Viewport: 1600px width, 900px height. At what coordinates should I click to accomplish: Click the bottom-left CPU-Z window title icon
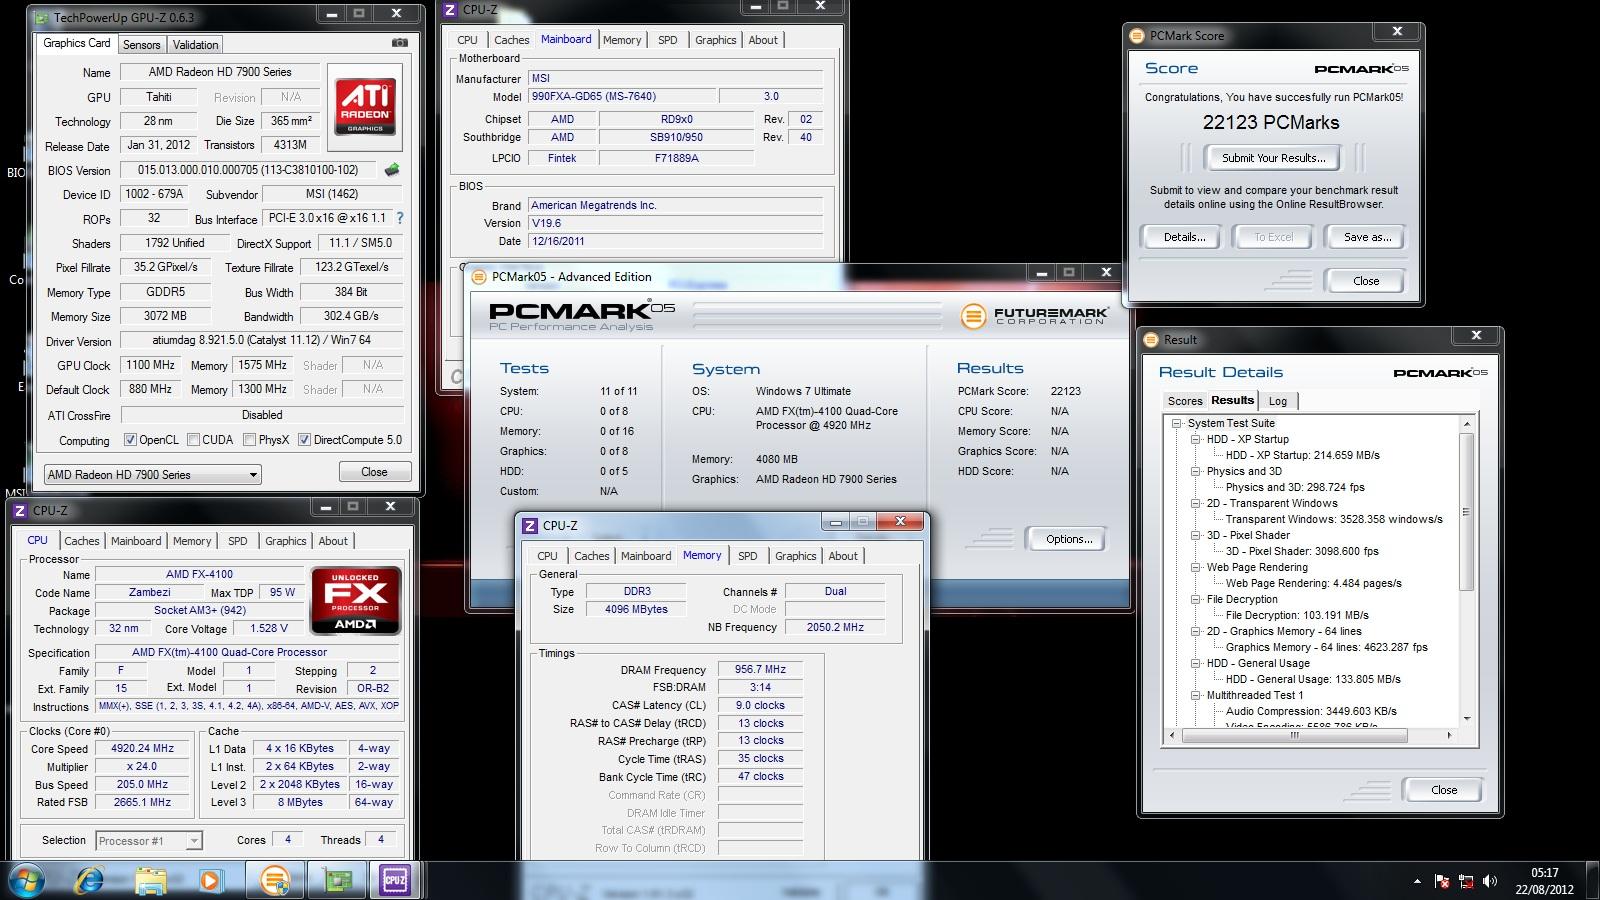[x=20, y=510]
